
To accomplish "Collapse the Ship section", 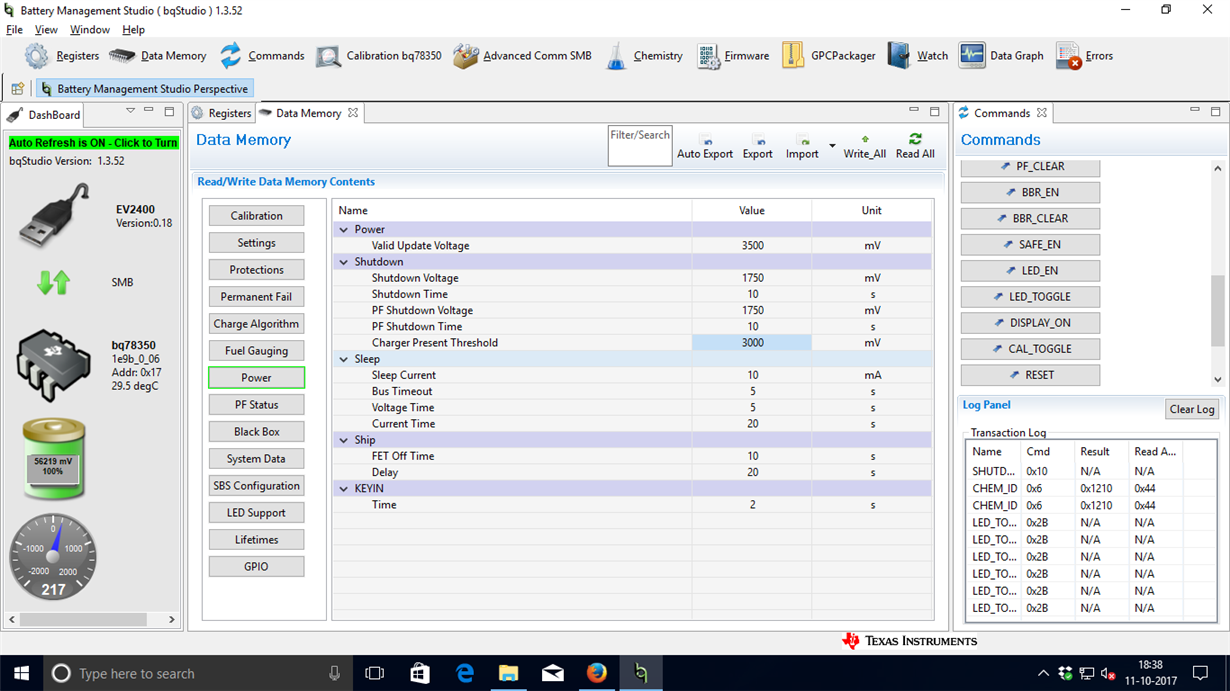I will pos(344,440).
